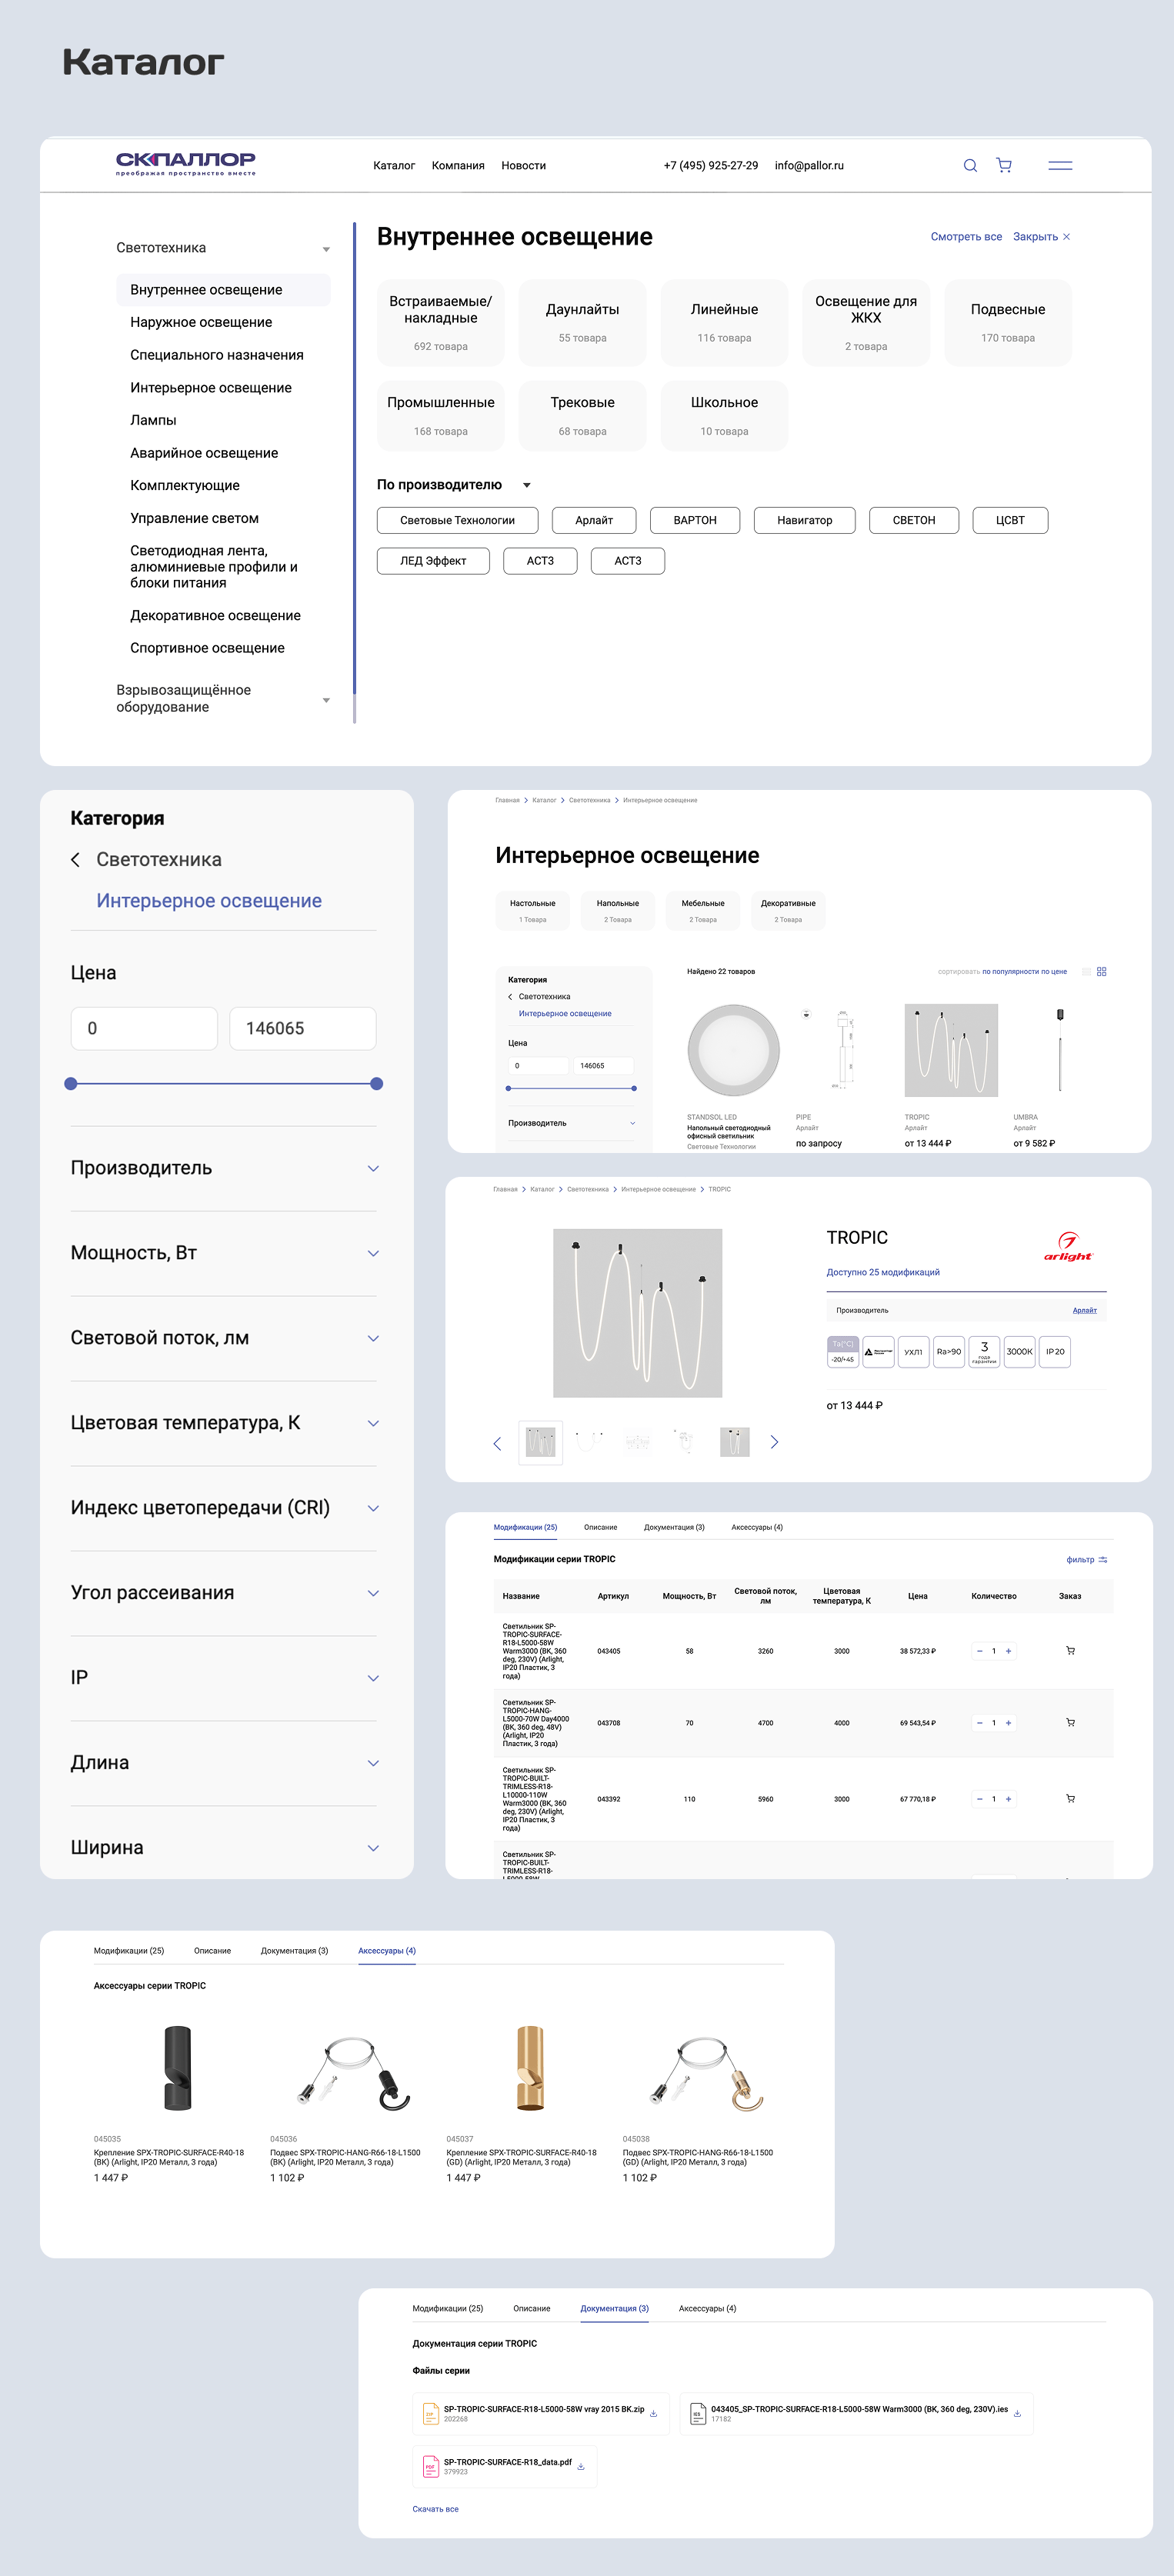Select Аварийное освещение in the sidebar
1174x2576 pixels.
(204, 453)
